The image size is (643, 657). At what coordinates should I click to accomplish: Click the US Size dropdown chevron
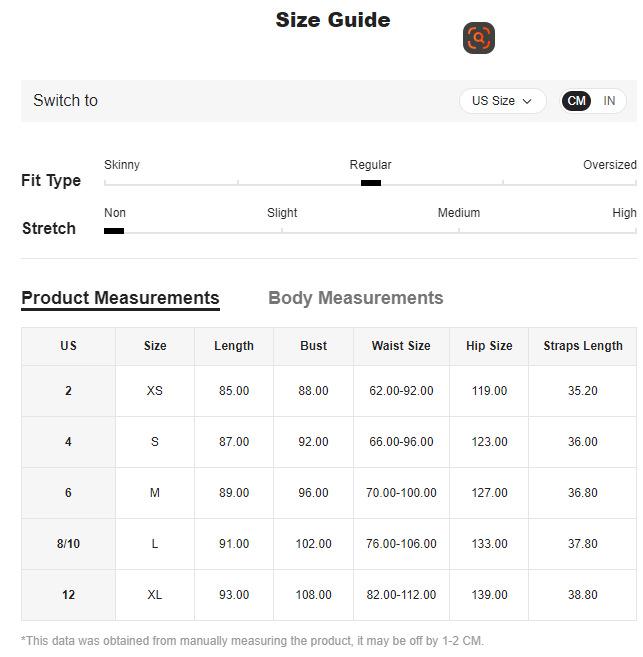tap(527, 101)
